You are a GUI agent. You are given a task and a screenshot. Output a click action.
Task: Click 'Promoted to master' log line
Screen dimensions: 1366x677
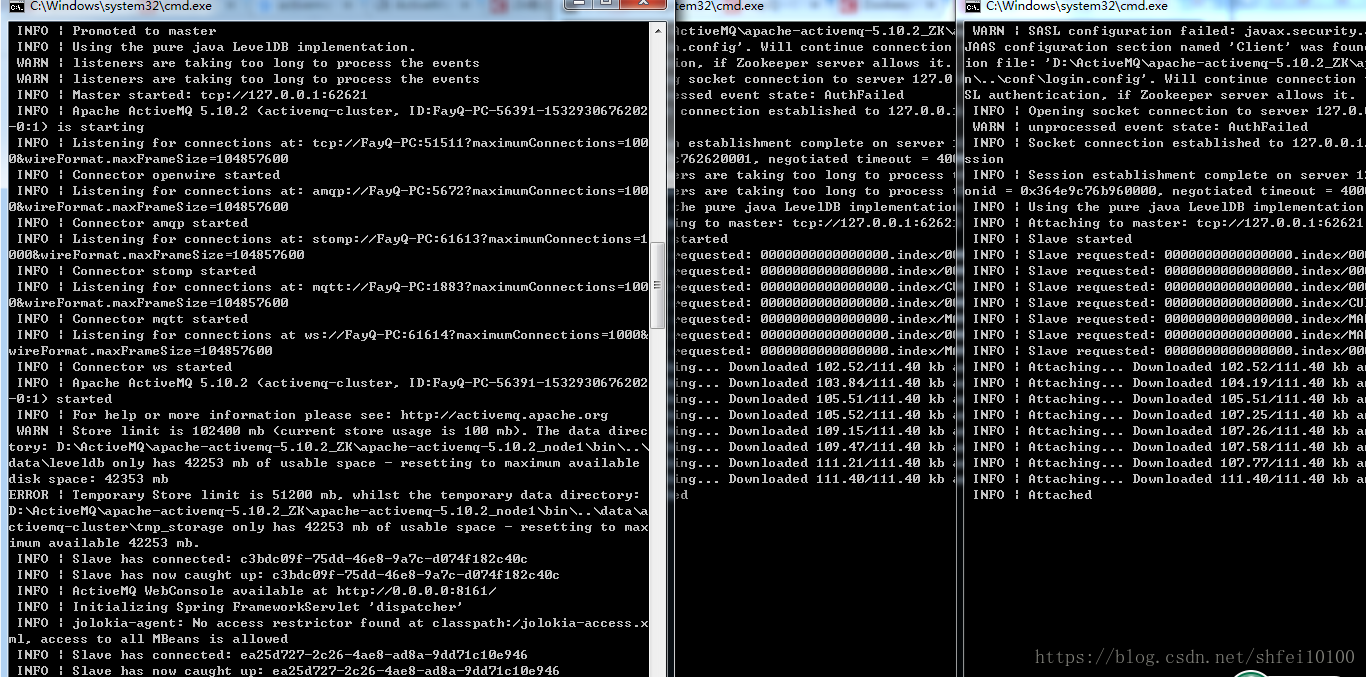pos(116,31)
